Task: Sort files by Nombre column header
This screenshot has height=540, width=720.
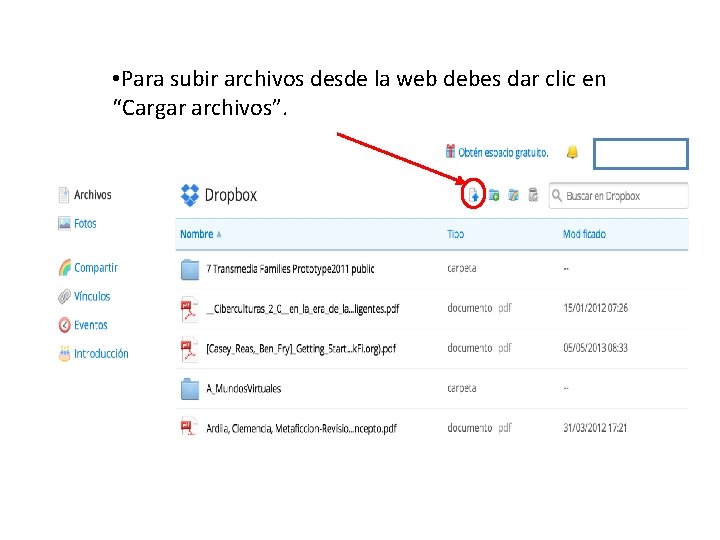Action: (x=197, y=234)
